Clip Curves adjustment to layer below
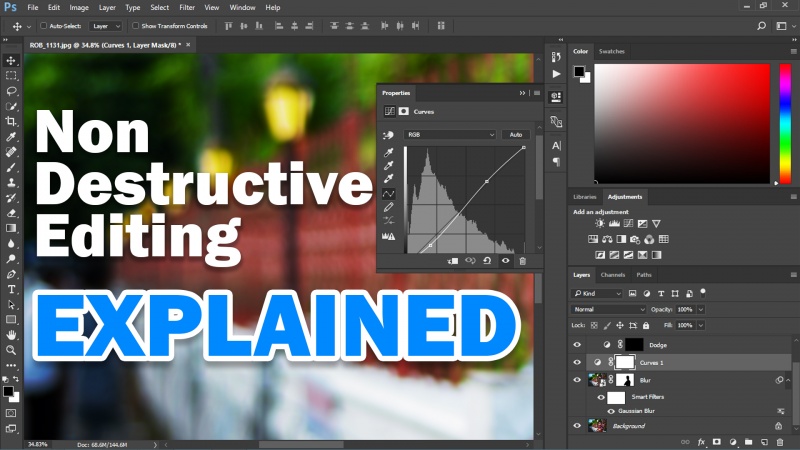 tap(453, 261)
